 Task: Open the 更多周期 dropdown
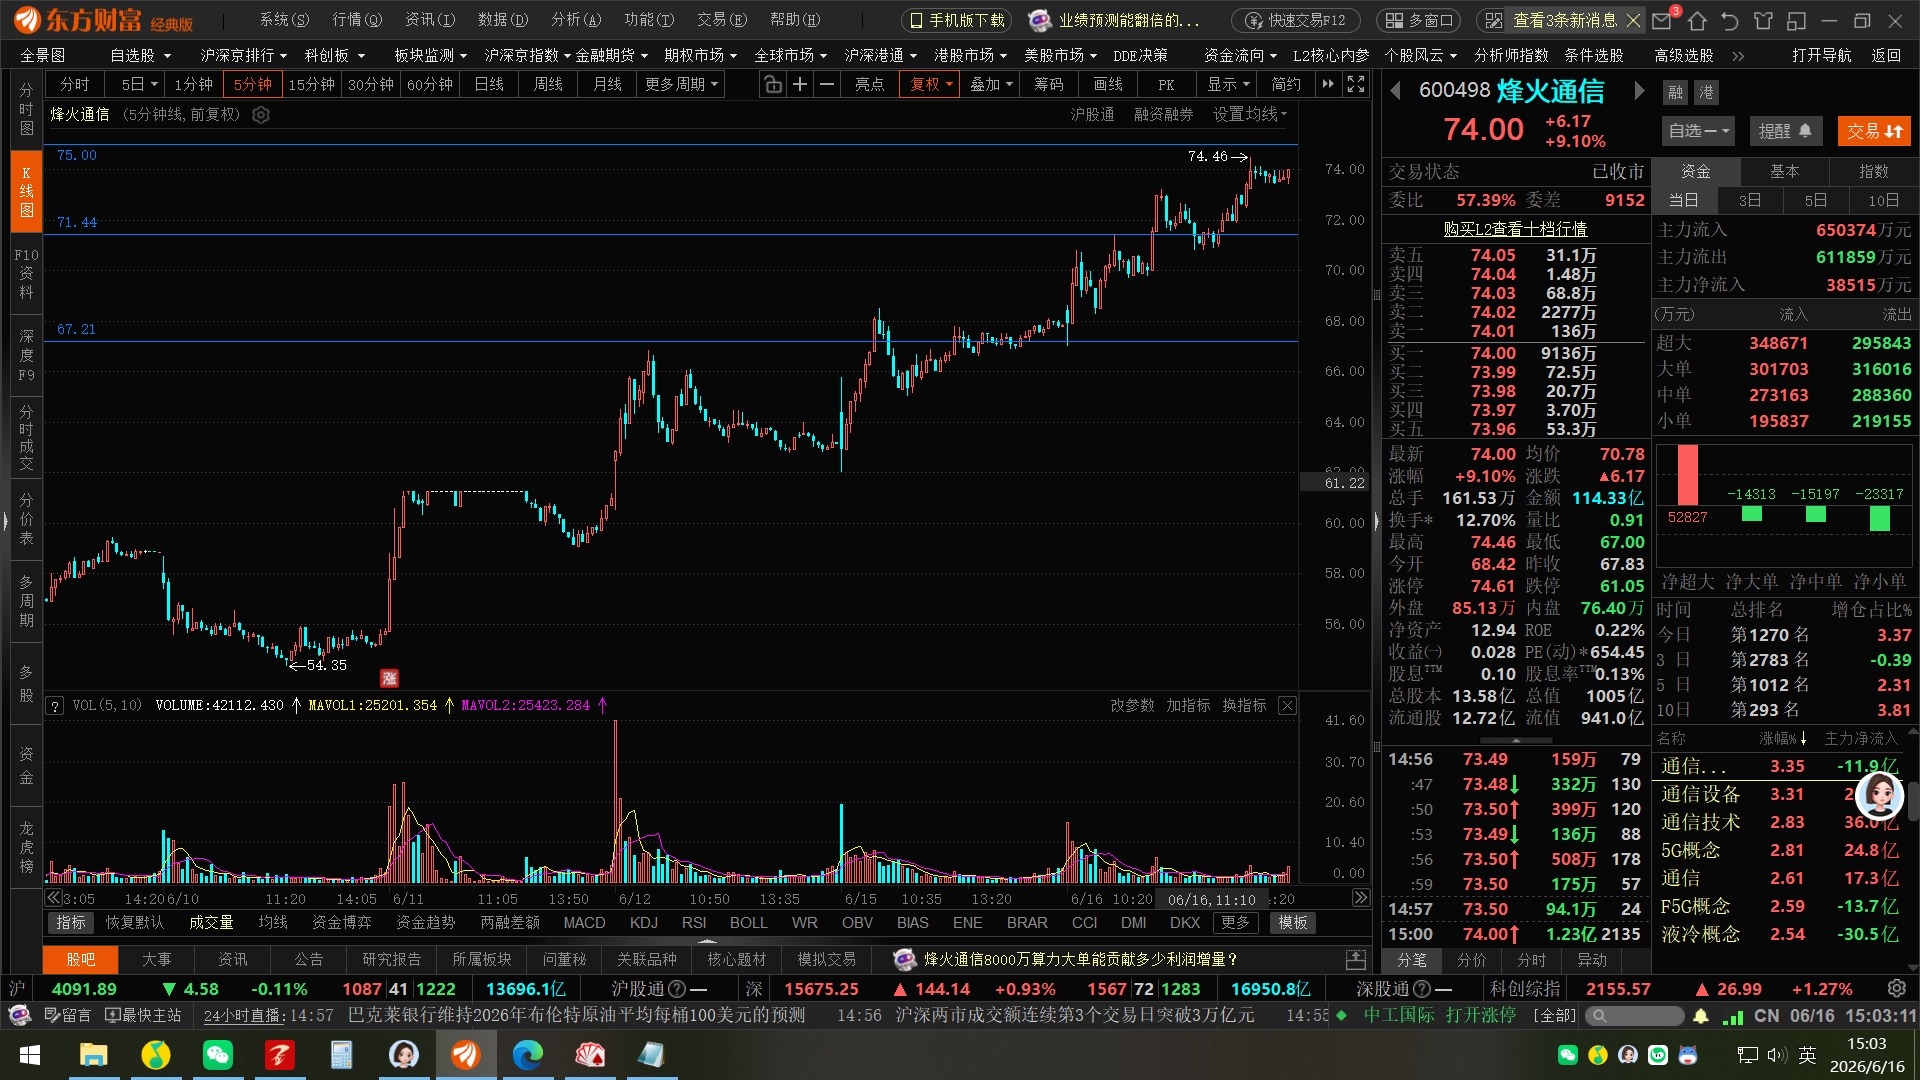(x=681, y=85)
